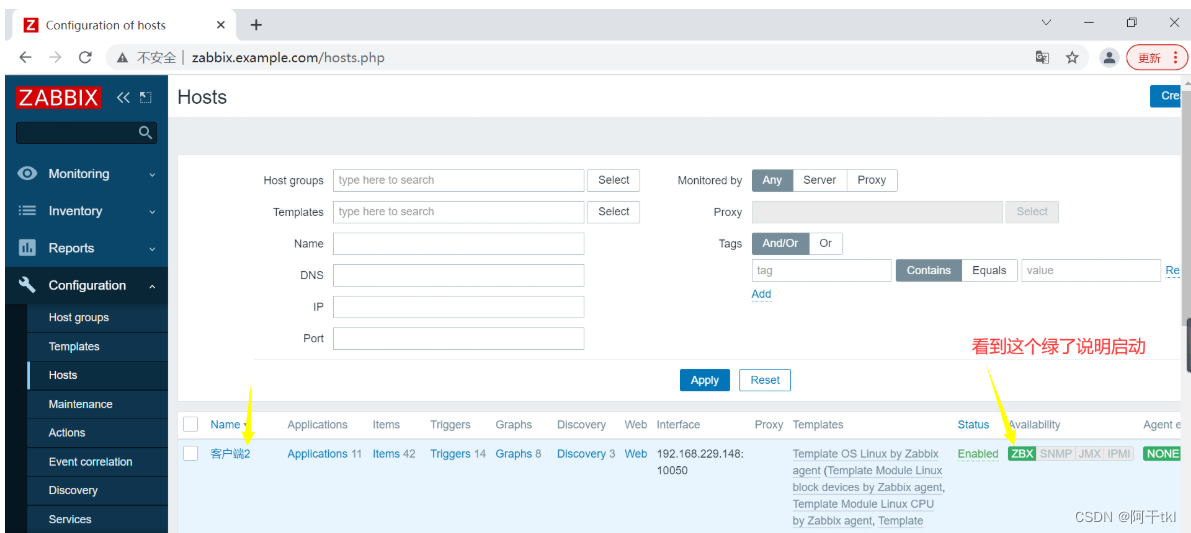This screenshot has width=1191, height=533.
Task: Click the Inventory list icon
Action: (x=27, y=211)
